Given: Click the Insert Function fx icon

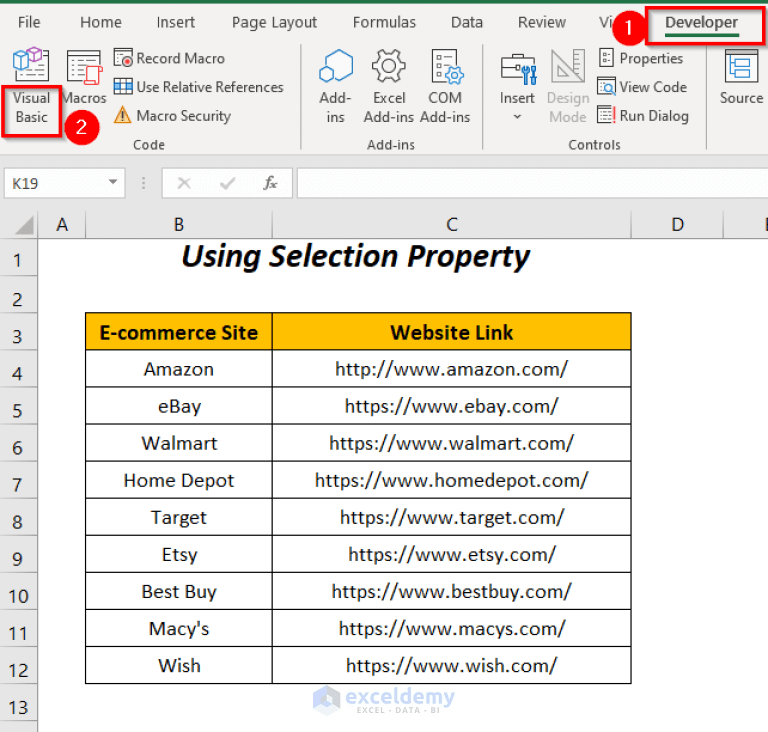Looking at the screenshot, I should pyautogui.click(x=270, y=183).
